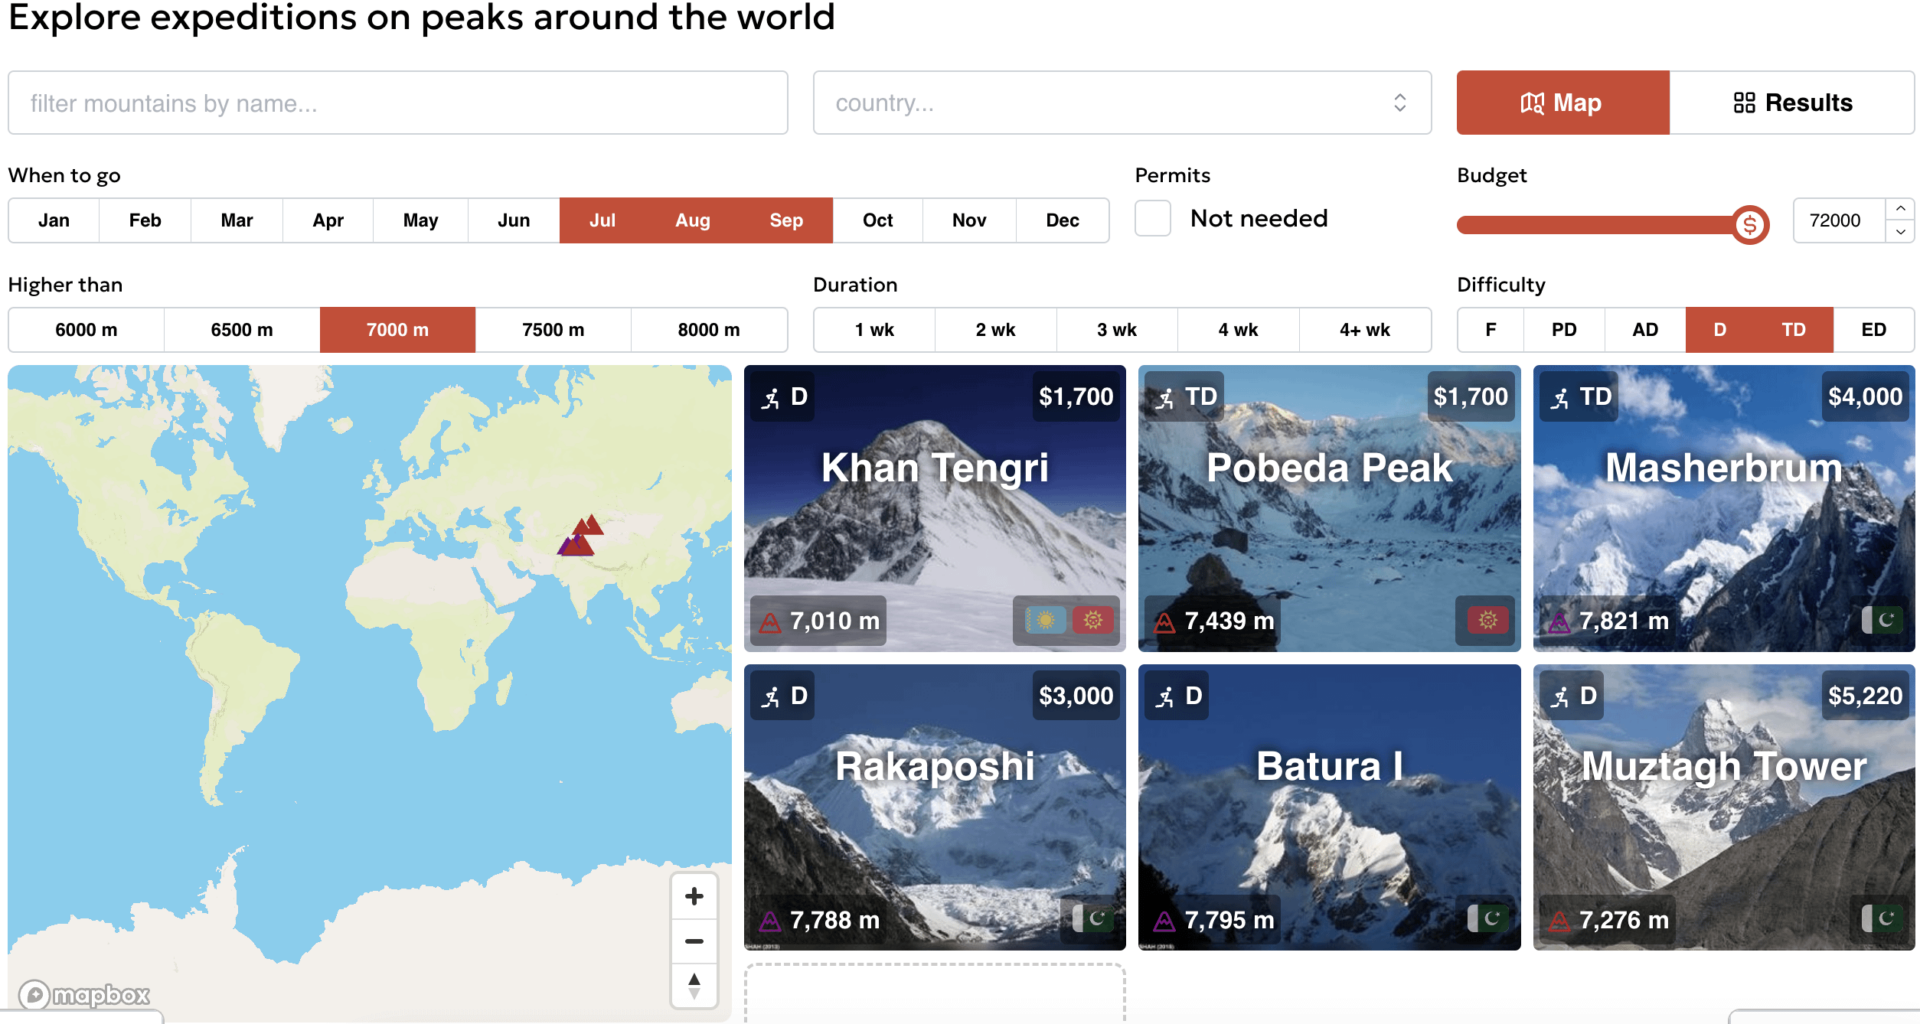The width and height of the screenshot is (1920, 1024).
Task: Toggle the Oct month filter on
Action: [877, 220]
